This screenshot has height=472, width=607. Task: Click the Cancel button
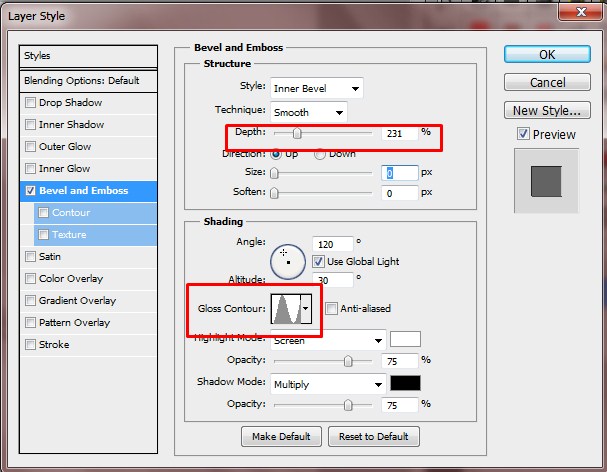[547, 82]
